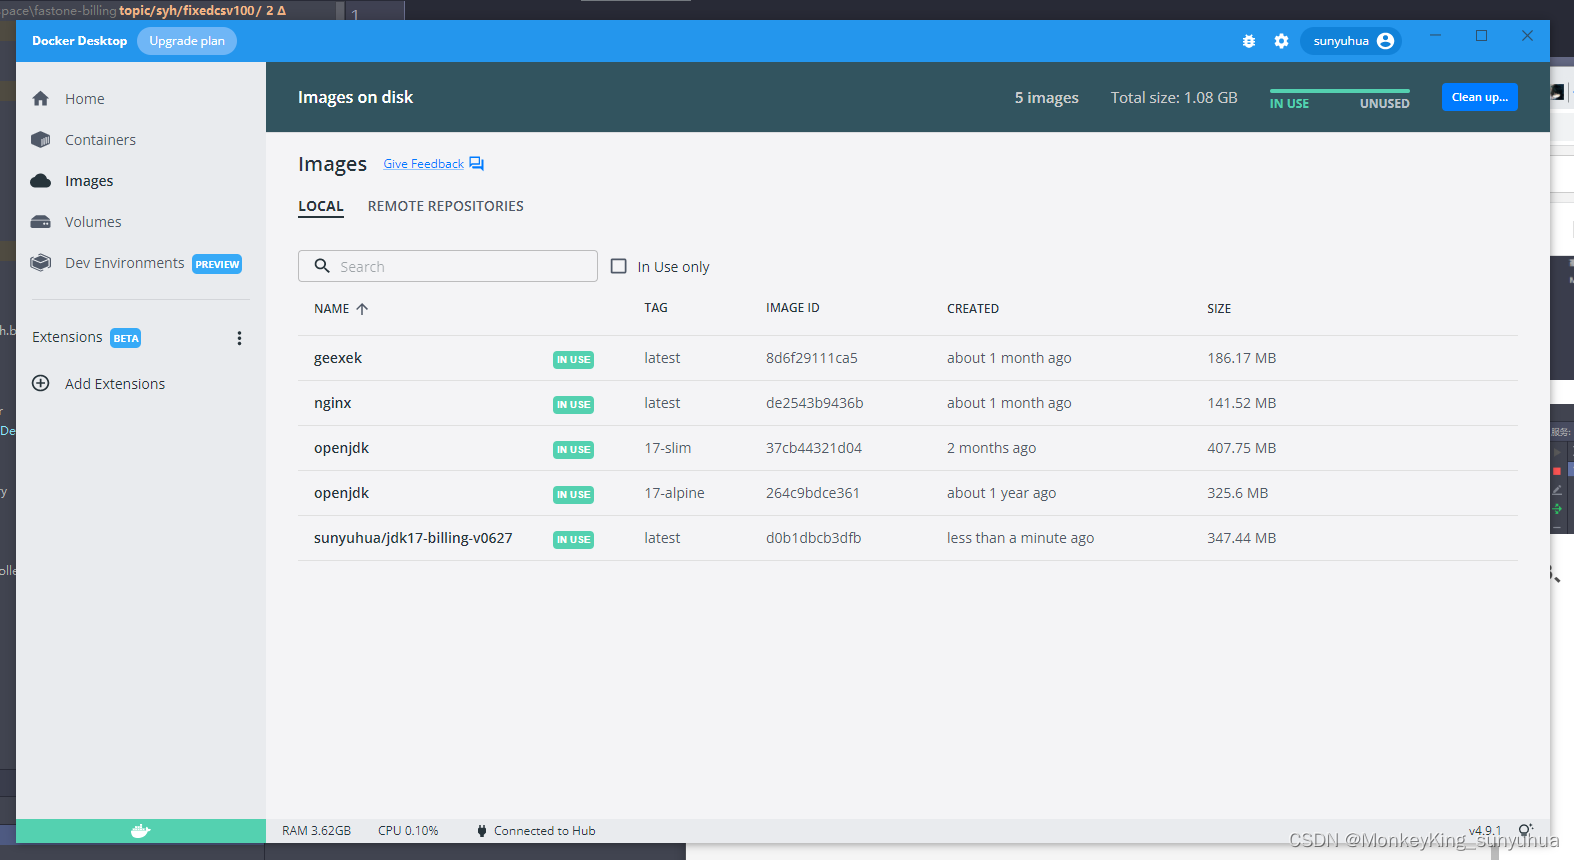Switch to the REMOTE REPOSITORIES tab
The image size is (1574, 860).
click(x=446, y=206)
